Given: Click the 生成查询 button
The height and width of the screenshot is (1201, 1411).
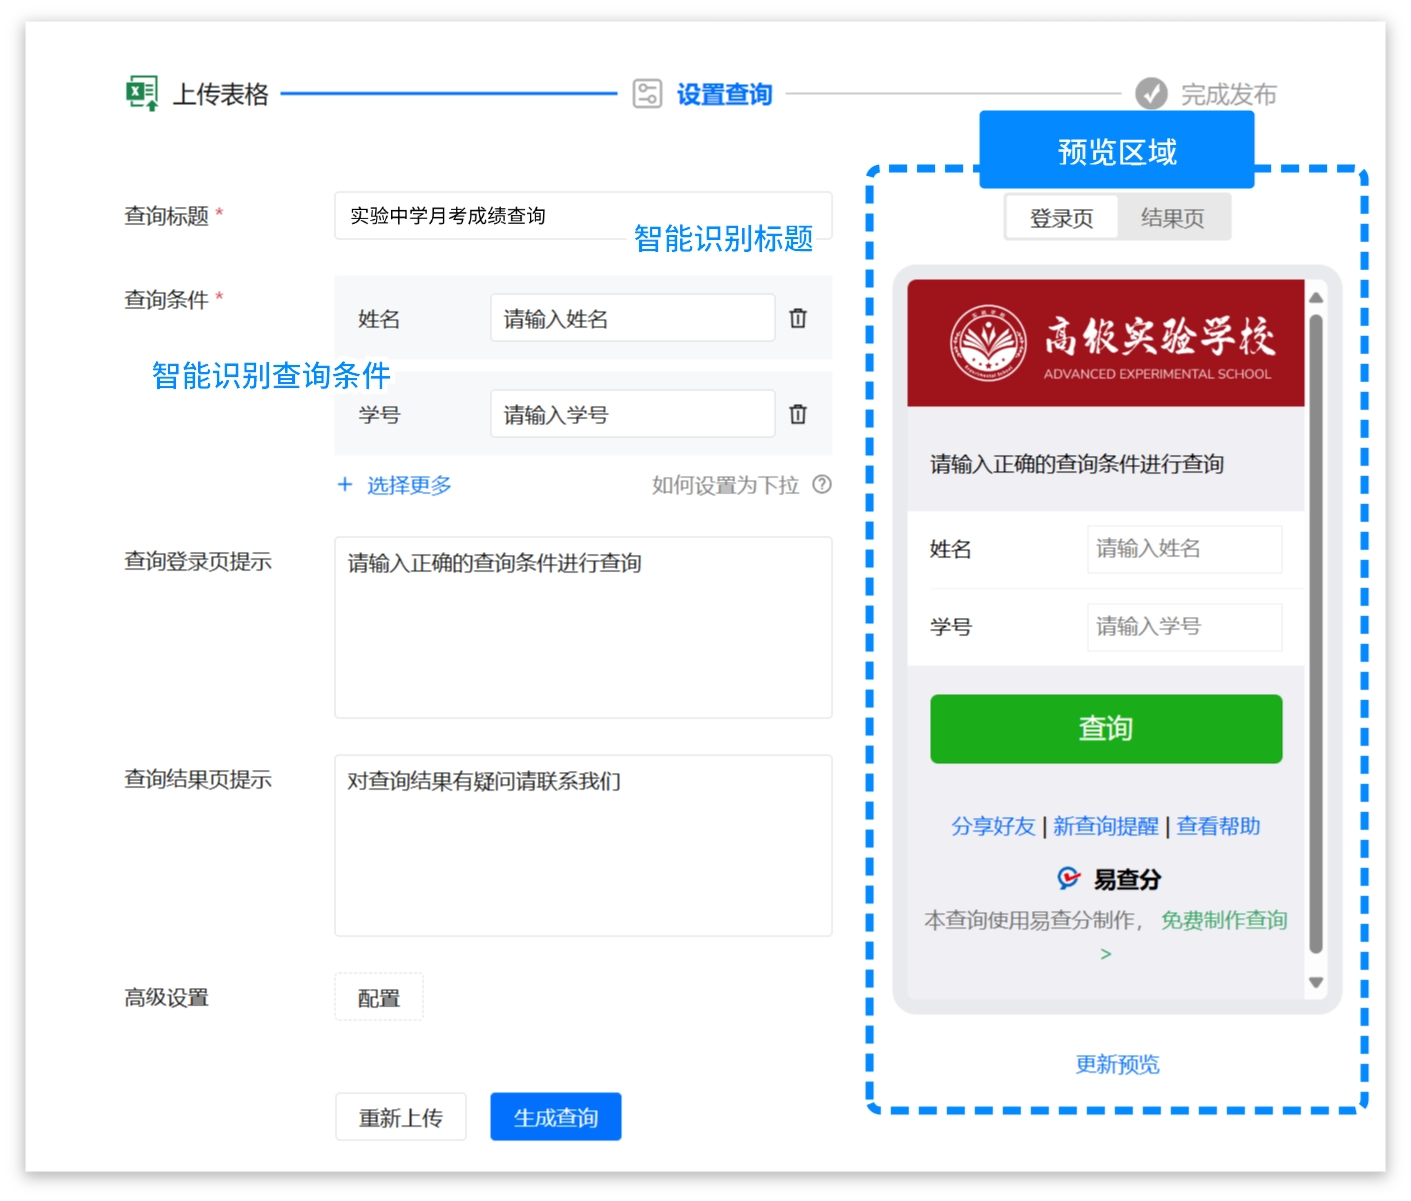Looking at the screenshot, I should click(555, 1117).
